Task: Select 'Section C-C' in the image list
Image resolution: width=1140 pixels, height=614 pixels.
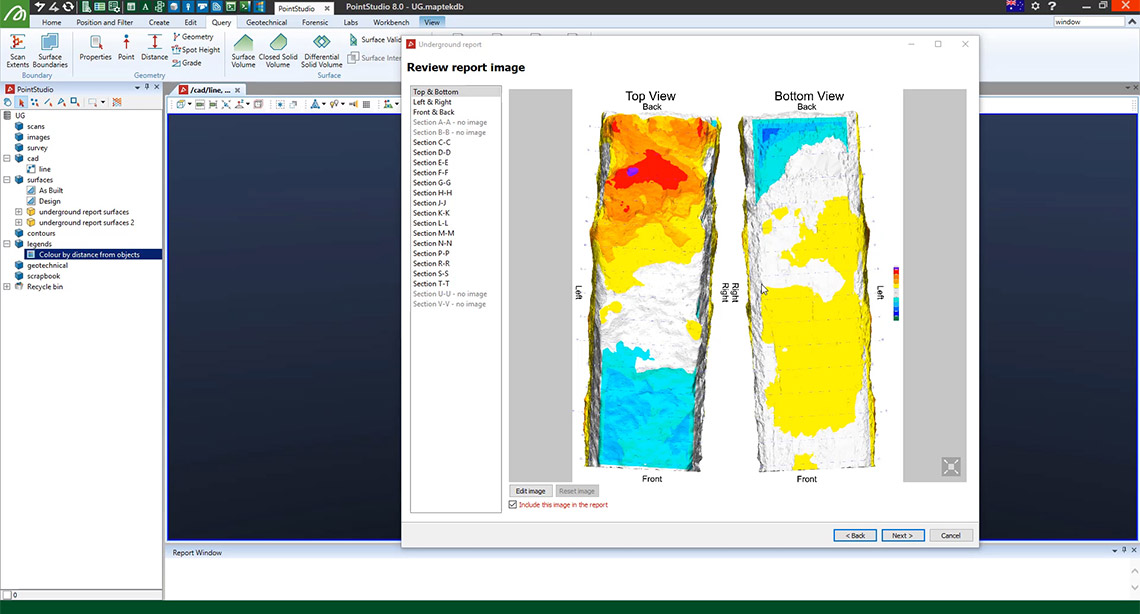Action: tap(431, 142)
